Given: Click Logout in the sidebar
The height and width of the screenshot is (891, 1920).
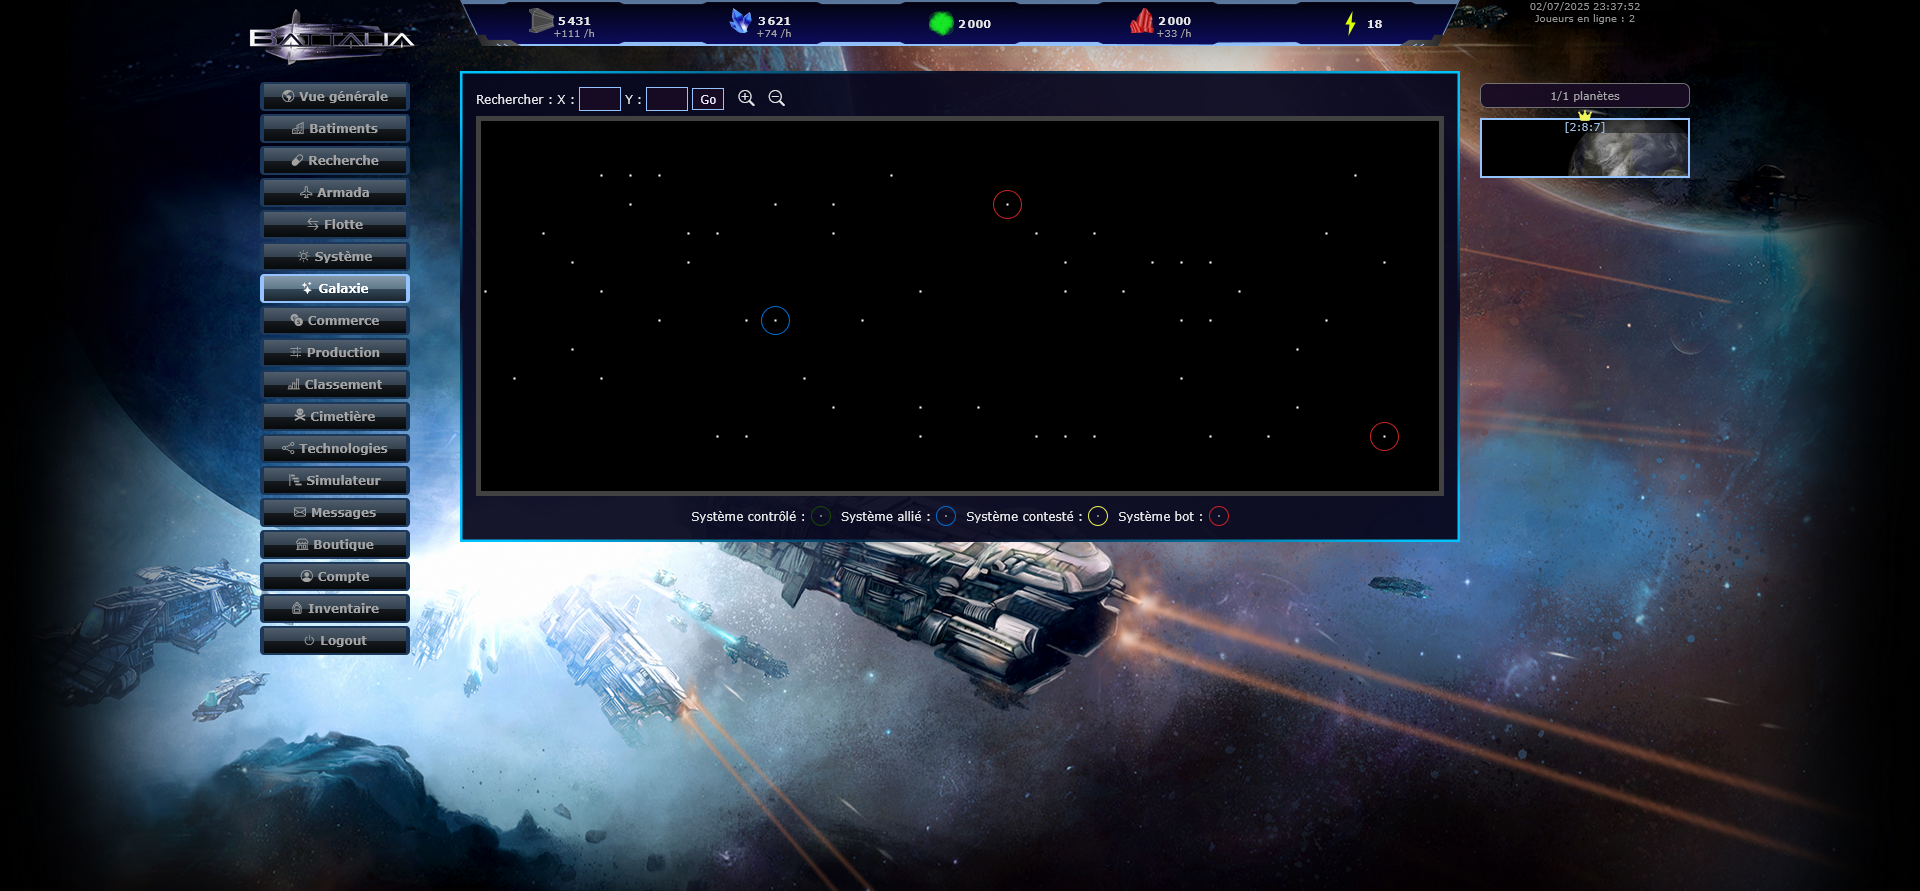Looking at the screenshot, I should pyautogui.click(x=335, y=640).
